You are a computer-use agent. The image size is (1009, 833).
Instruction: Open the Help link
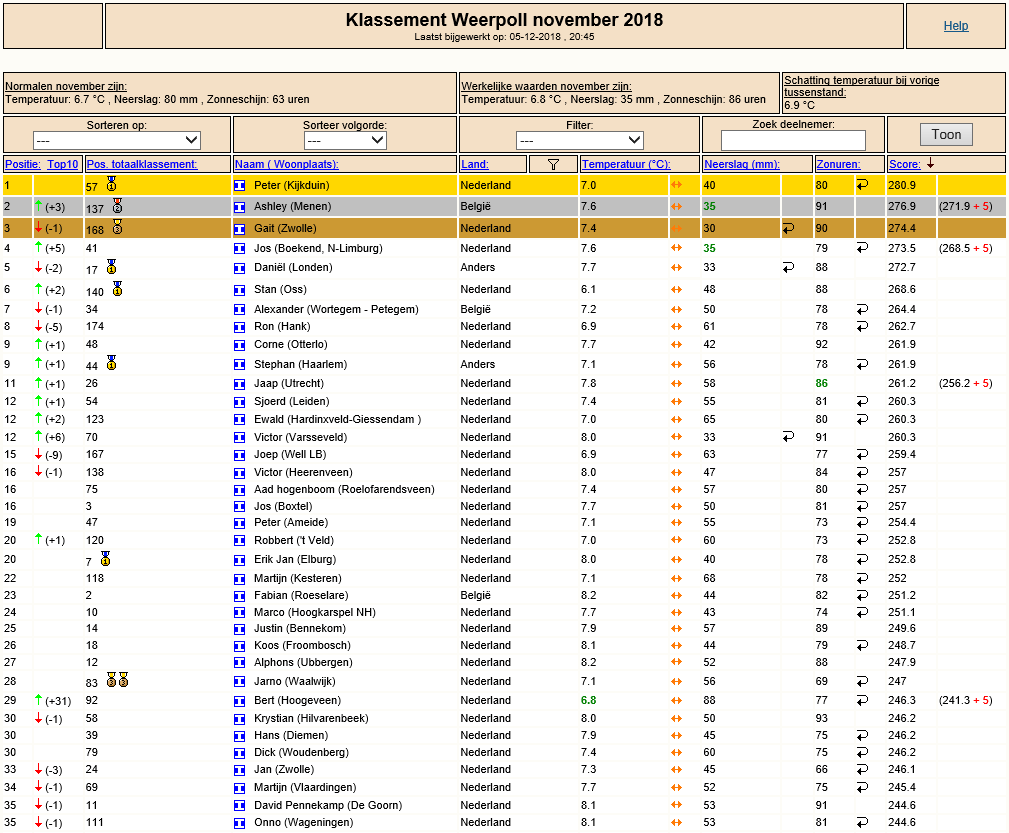point(956,26)
